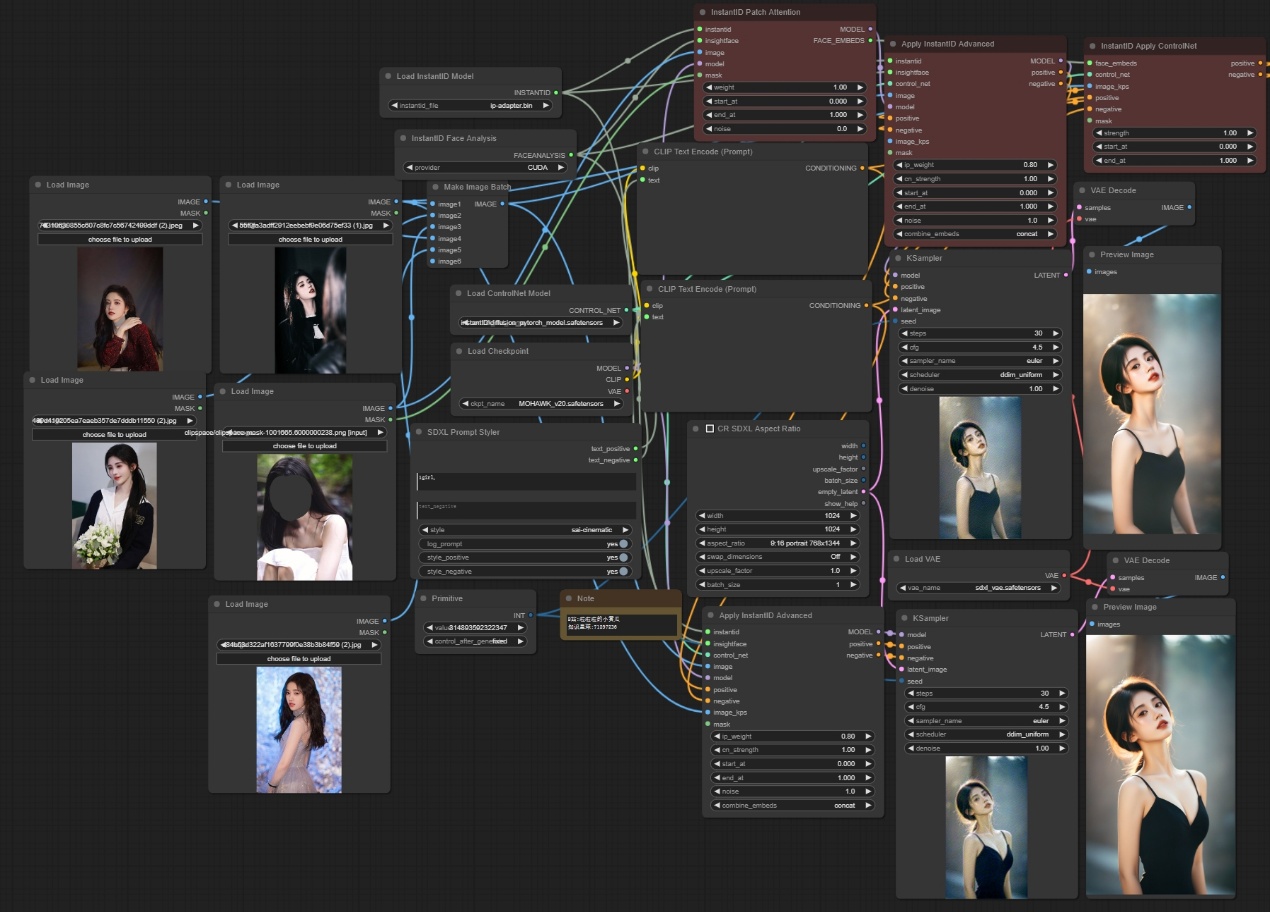Click the CR SDXL Aspect Ratio node square icon
This screenshot has height=912, width=1270.
tap(710, 428)
